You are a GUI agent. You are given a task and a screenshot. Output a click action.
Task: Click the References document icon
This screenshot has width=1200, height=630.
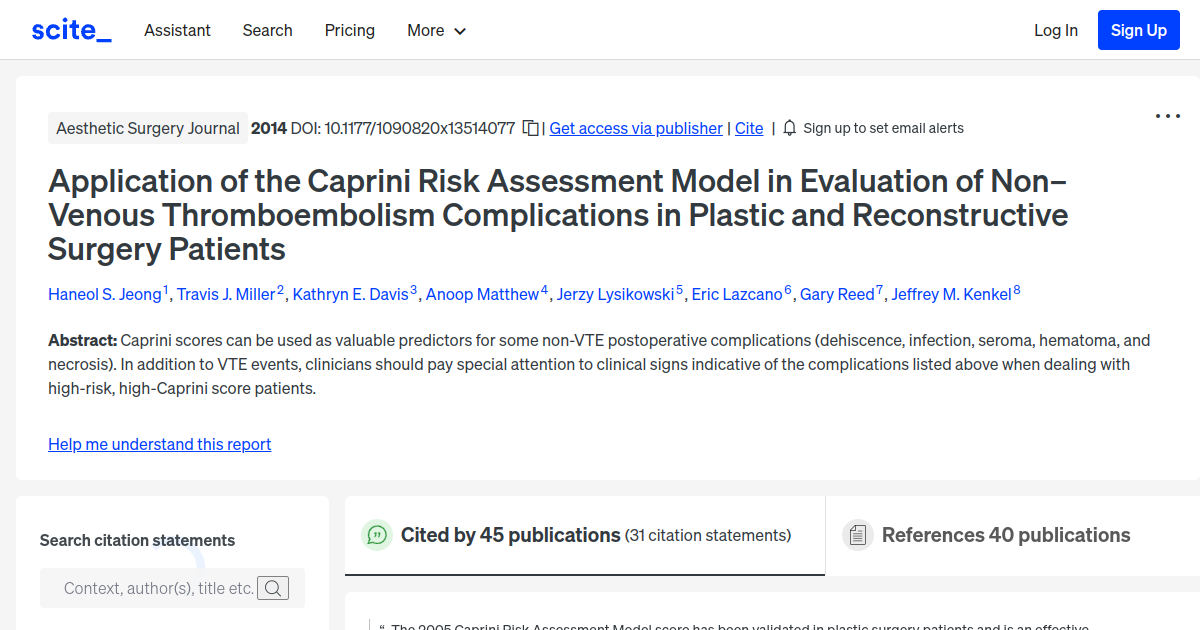pyautogui.click(x=858, y=535)
